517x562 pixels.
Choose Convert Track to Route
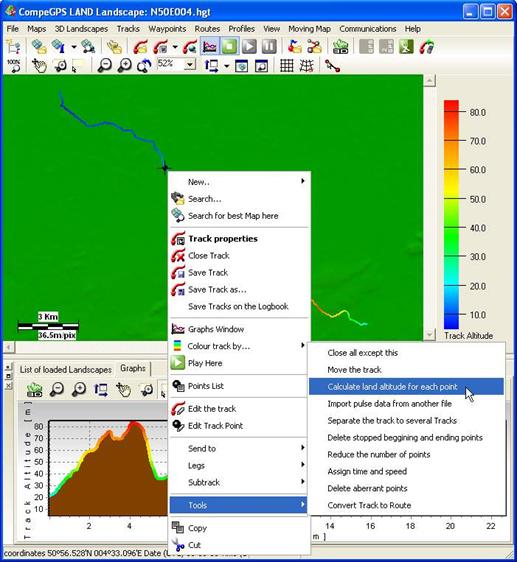(406, 505)
